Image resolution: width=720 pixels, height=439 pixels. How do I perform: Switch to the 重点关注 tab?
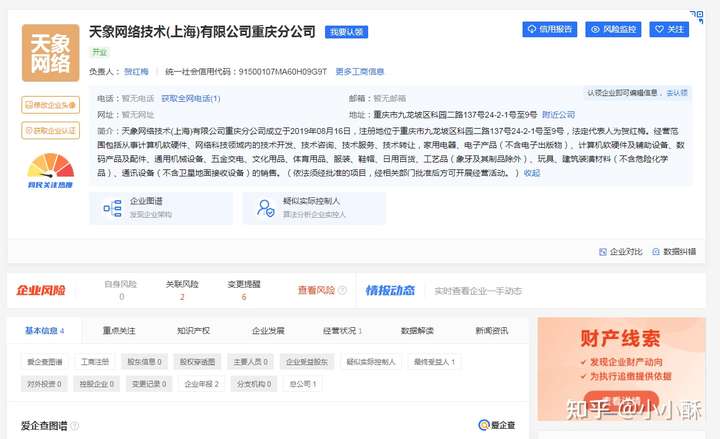tap(119, 331)
